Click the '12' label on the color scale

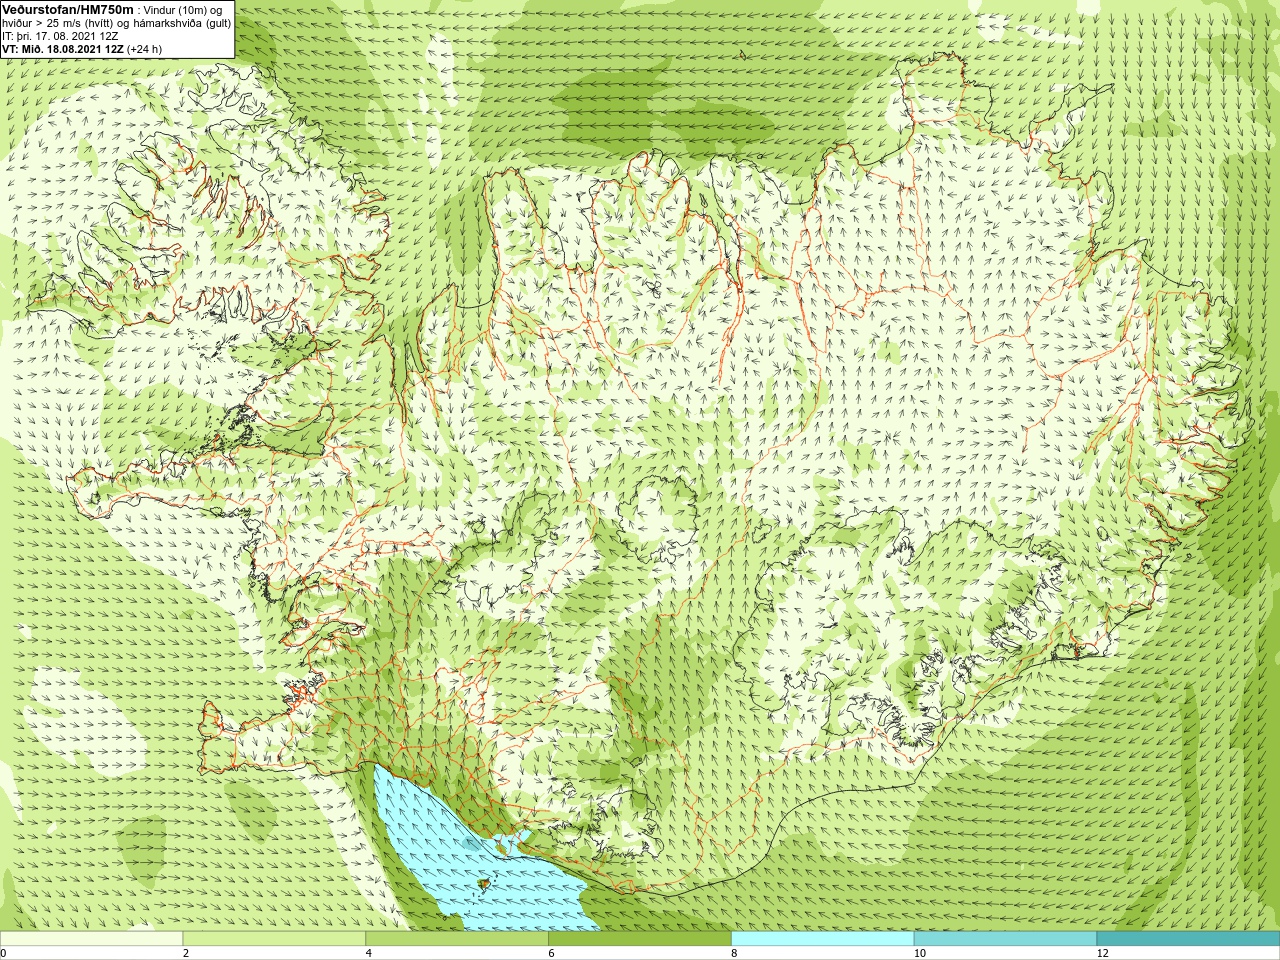pyautogui.click(x=1102, y=953)
